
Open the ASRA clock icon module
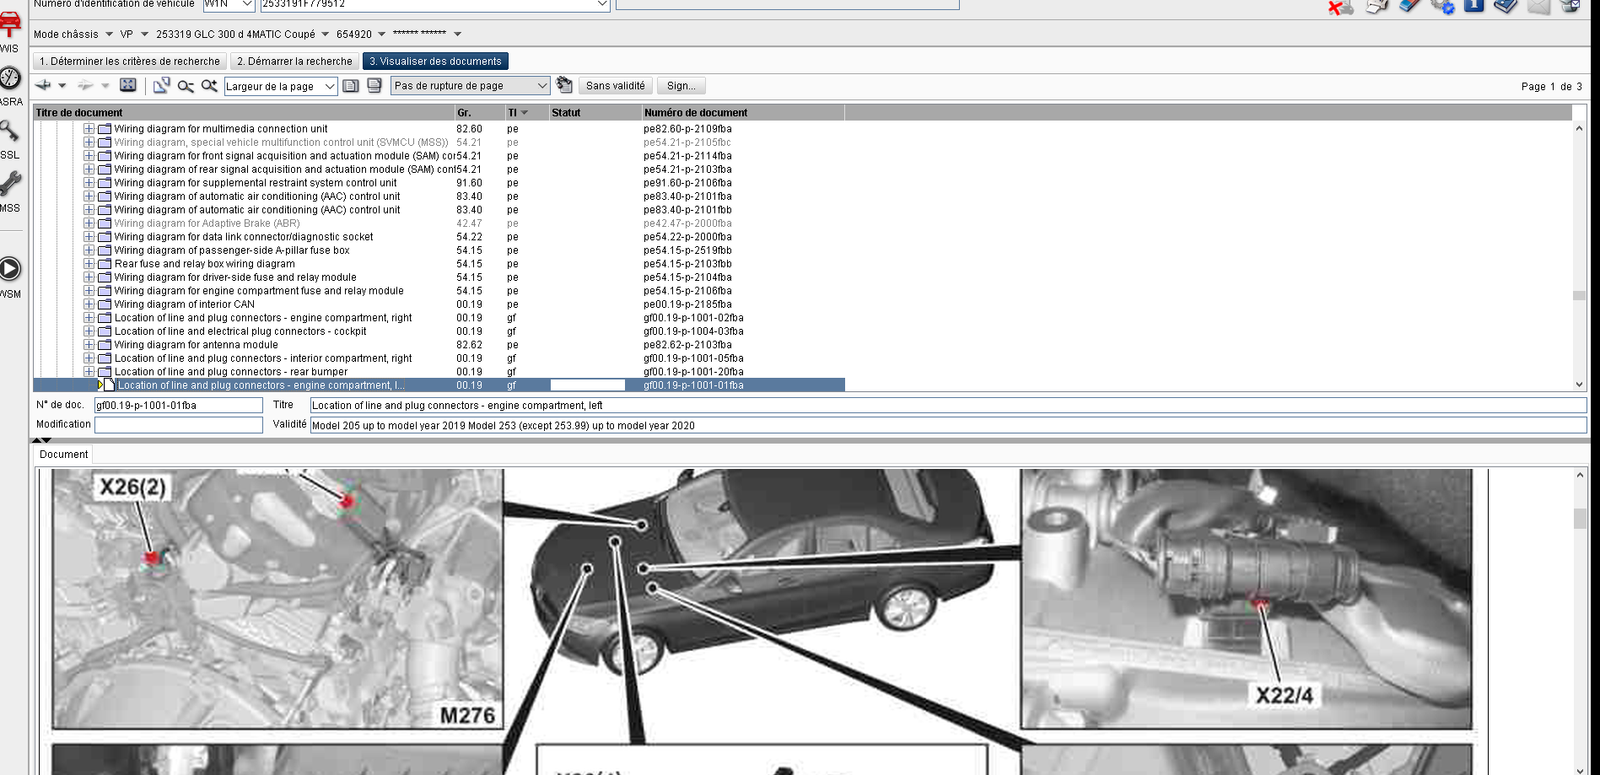[x=10, y=80]
